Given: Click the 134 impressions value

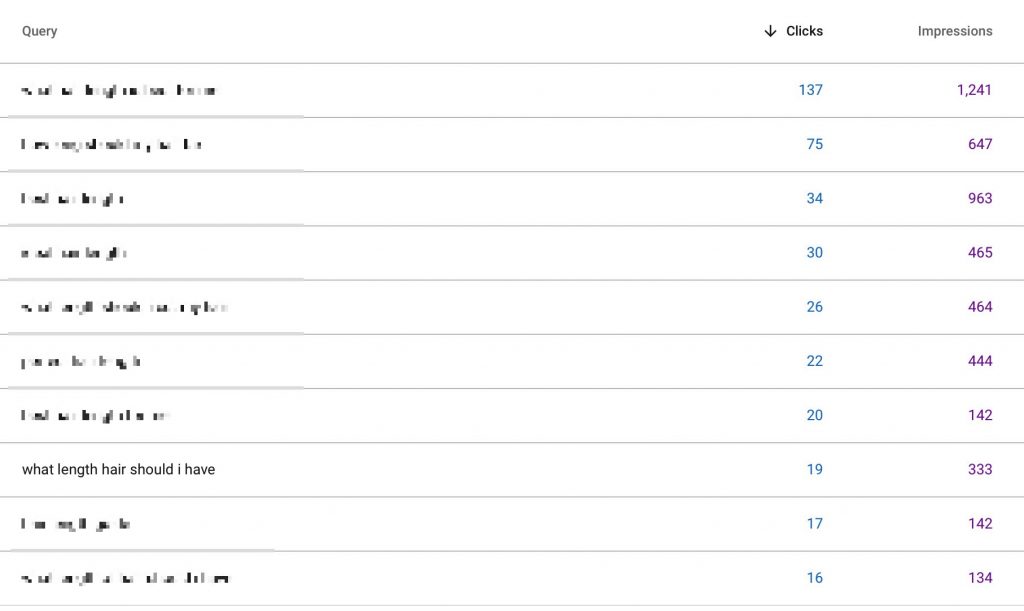Looking at the screenshot, I should coord(980,578).
